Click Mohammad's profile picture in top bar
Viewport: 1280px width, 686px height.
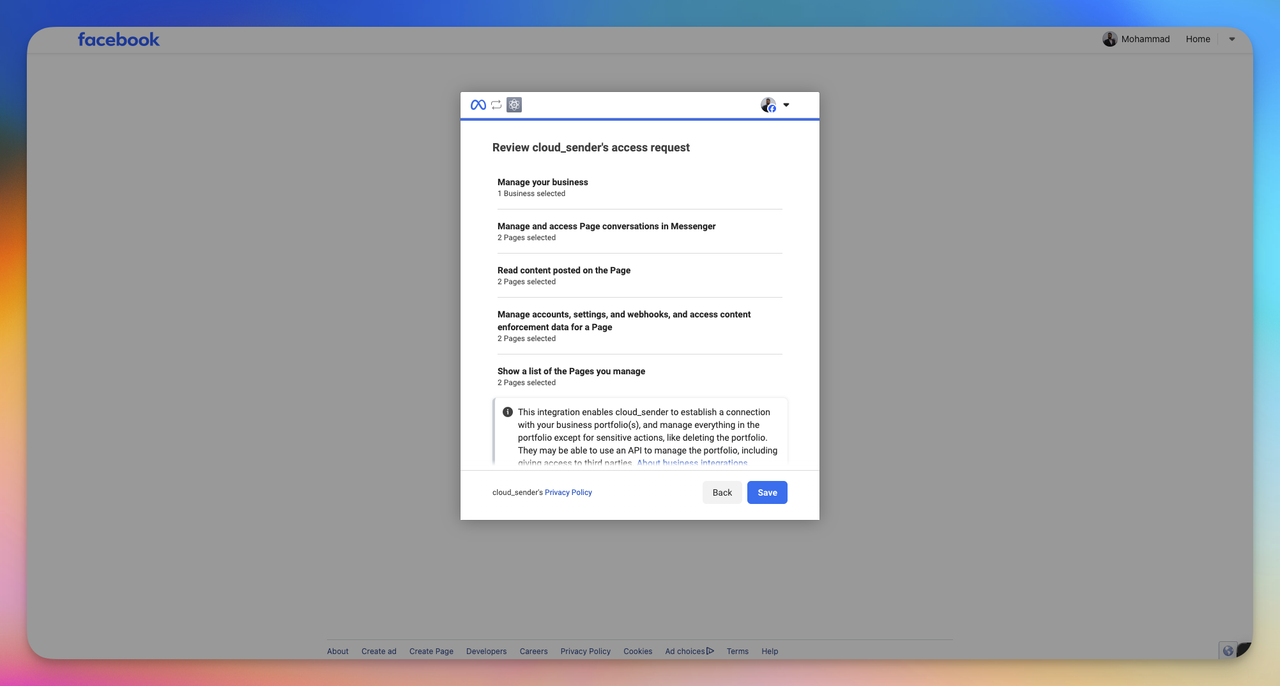(1110, 39)
